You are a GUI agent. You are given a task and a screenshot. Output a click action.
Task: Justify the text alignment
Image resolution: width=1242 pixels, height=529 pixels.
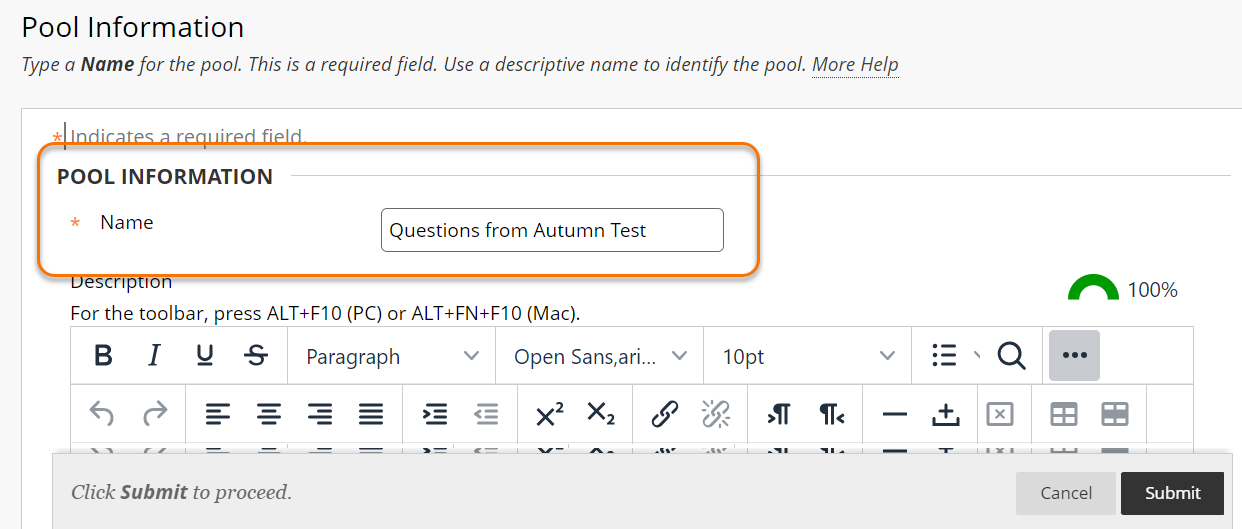(371, 414)
